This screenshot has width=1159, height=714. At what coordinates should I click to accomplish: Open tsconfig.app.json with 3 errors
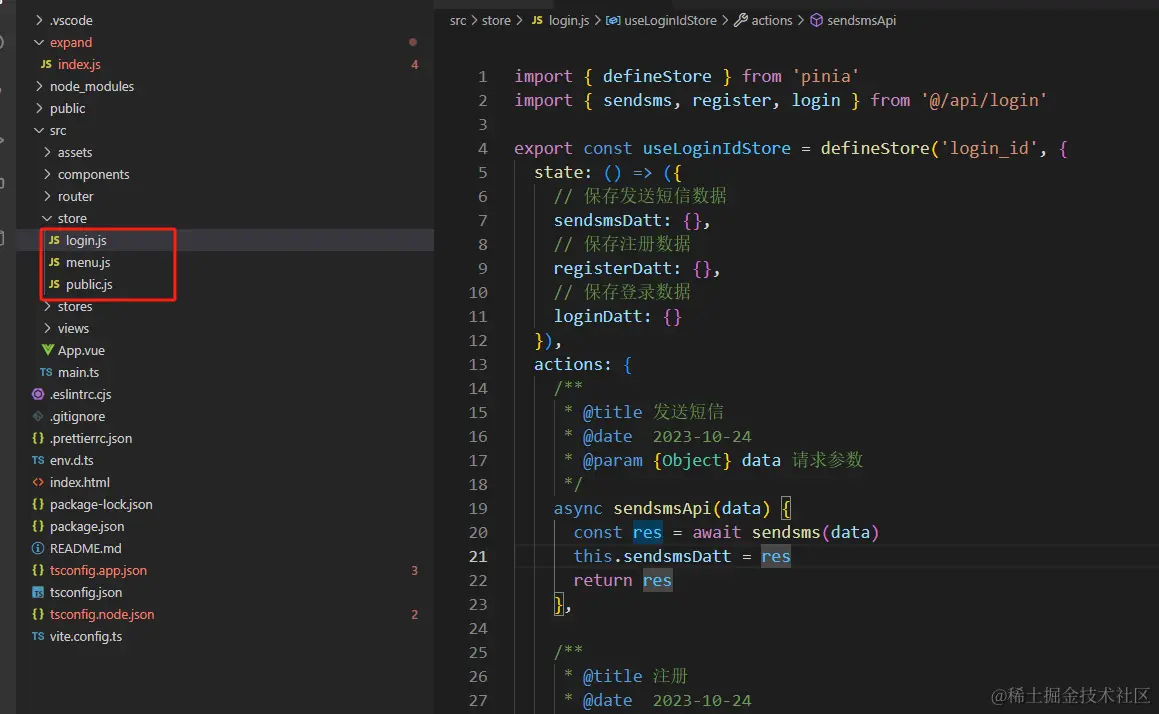pos(98,570)
